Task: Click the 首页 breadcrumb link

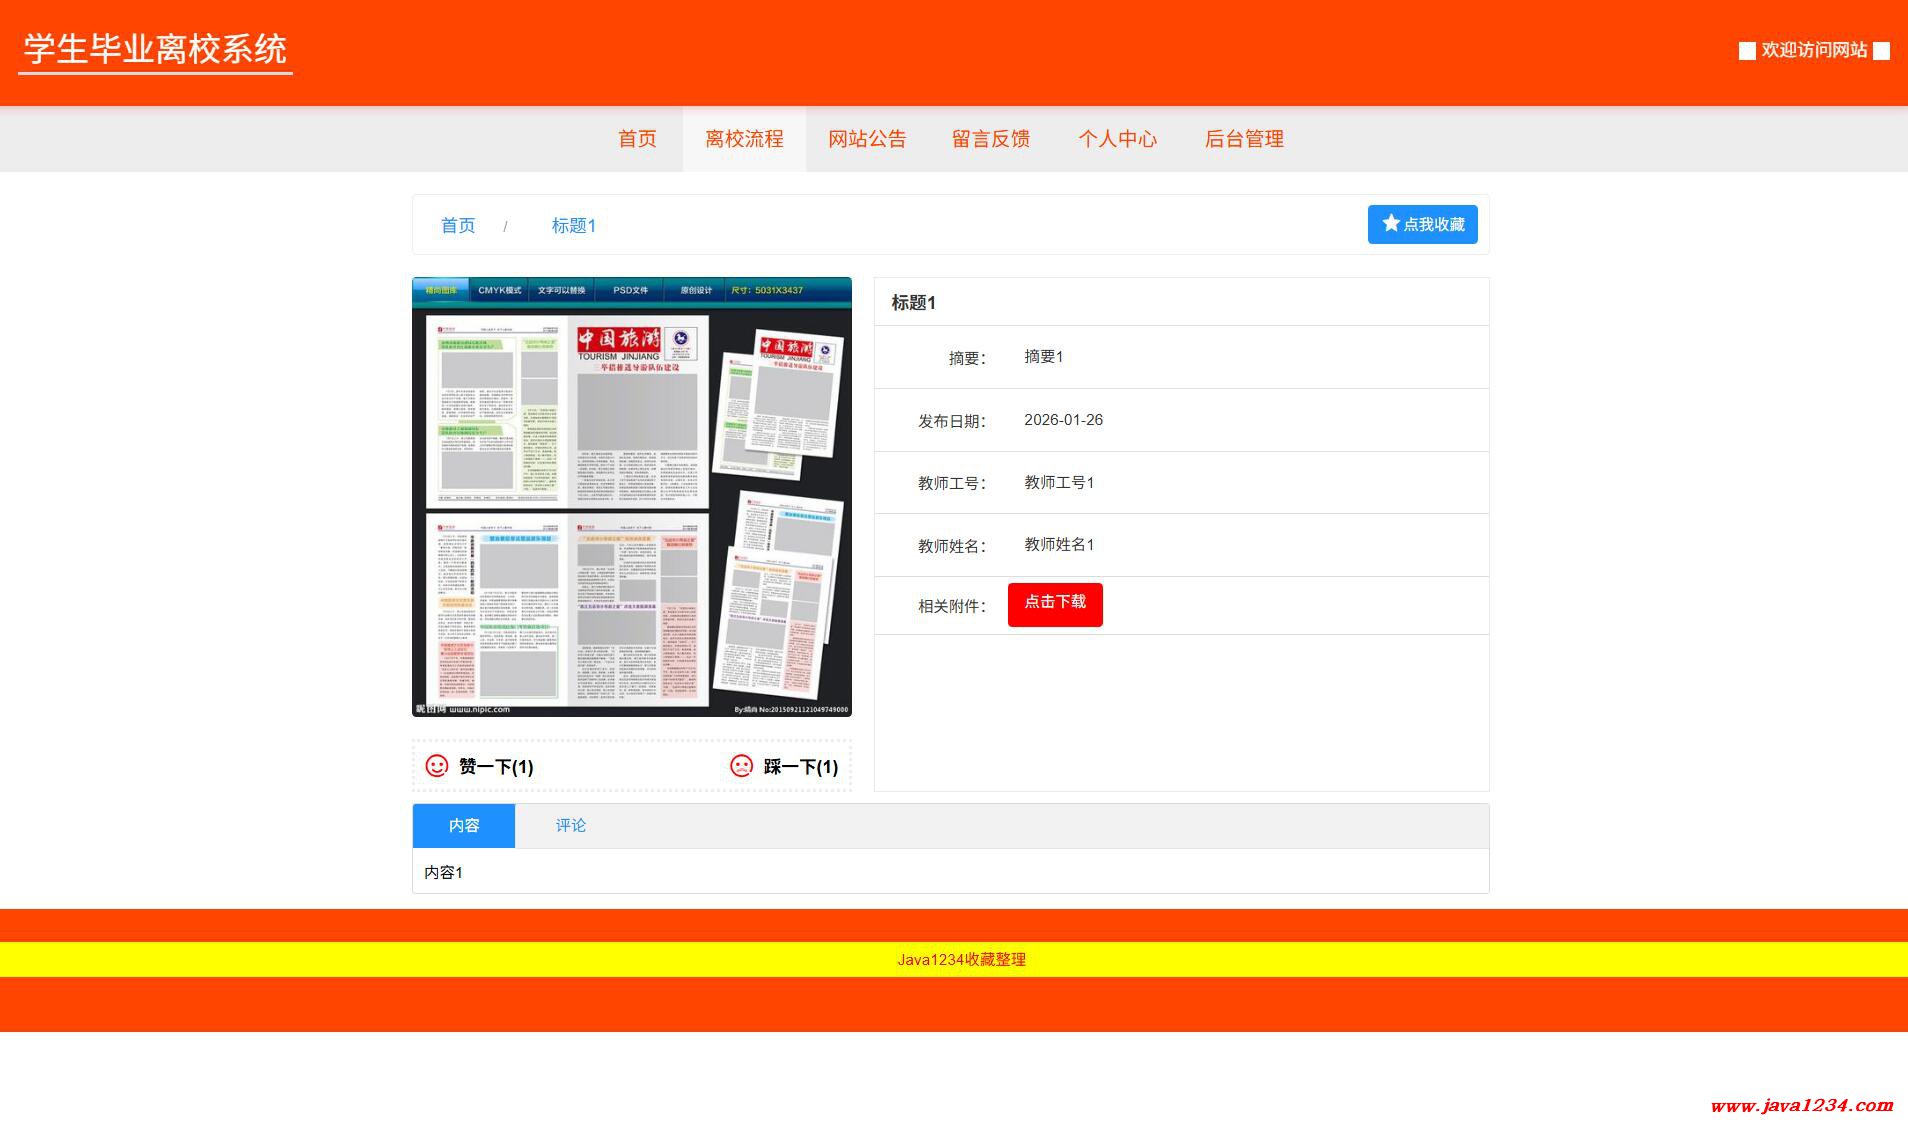Action: coord(458,226)
